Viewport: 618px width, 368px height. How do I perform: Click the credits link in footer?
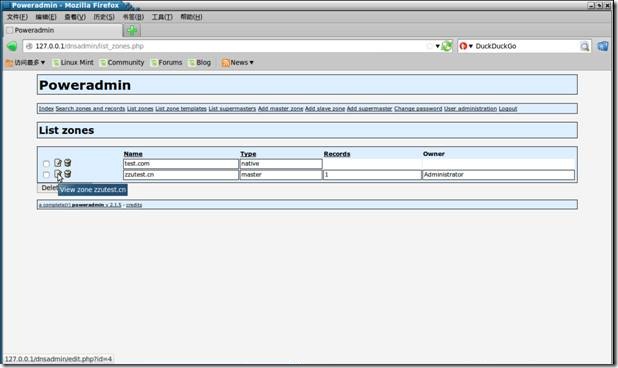134,205
